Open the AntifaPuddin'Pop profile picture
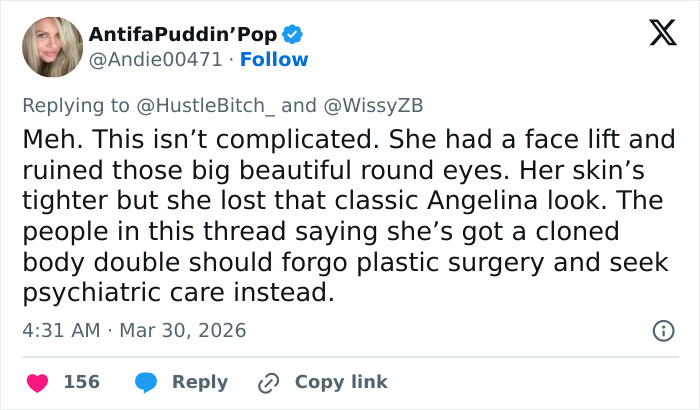 click(x=52, y=47)
